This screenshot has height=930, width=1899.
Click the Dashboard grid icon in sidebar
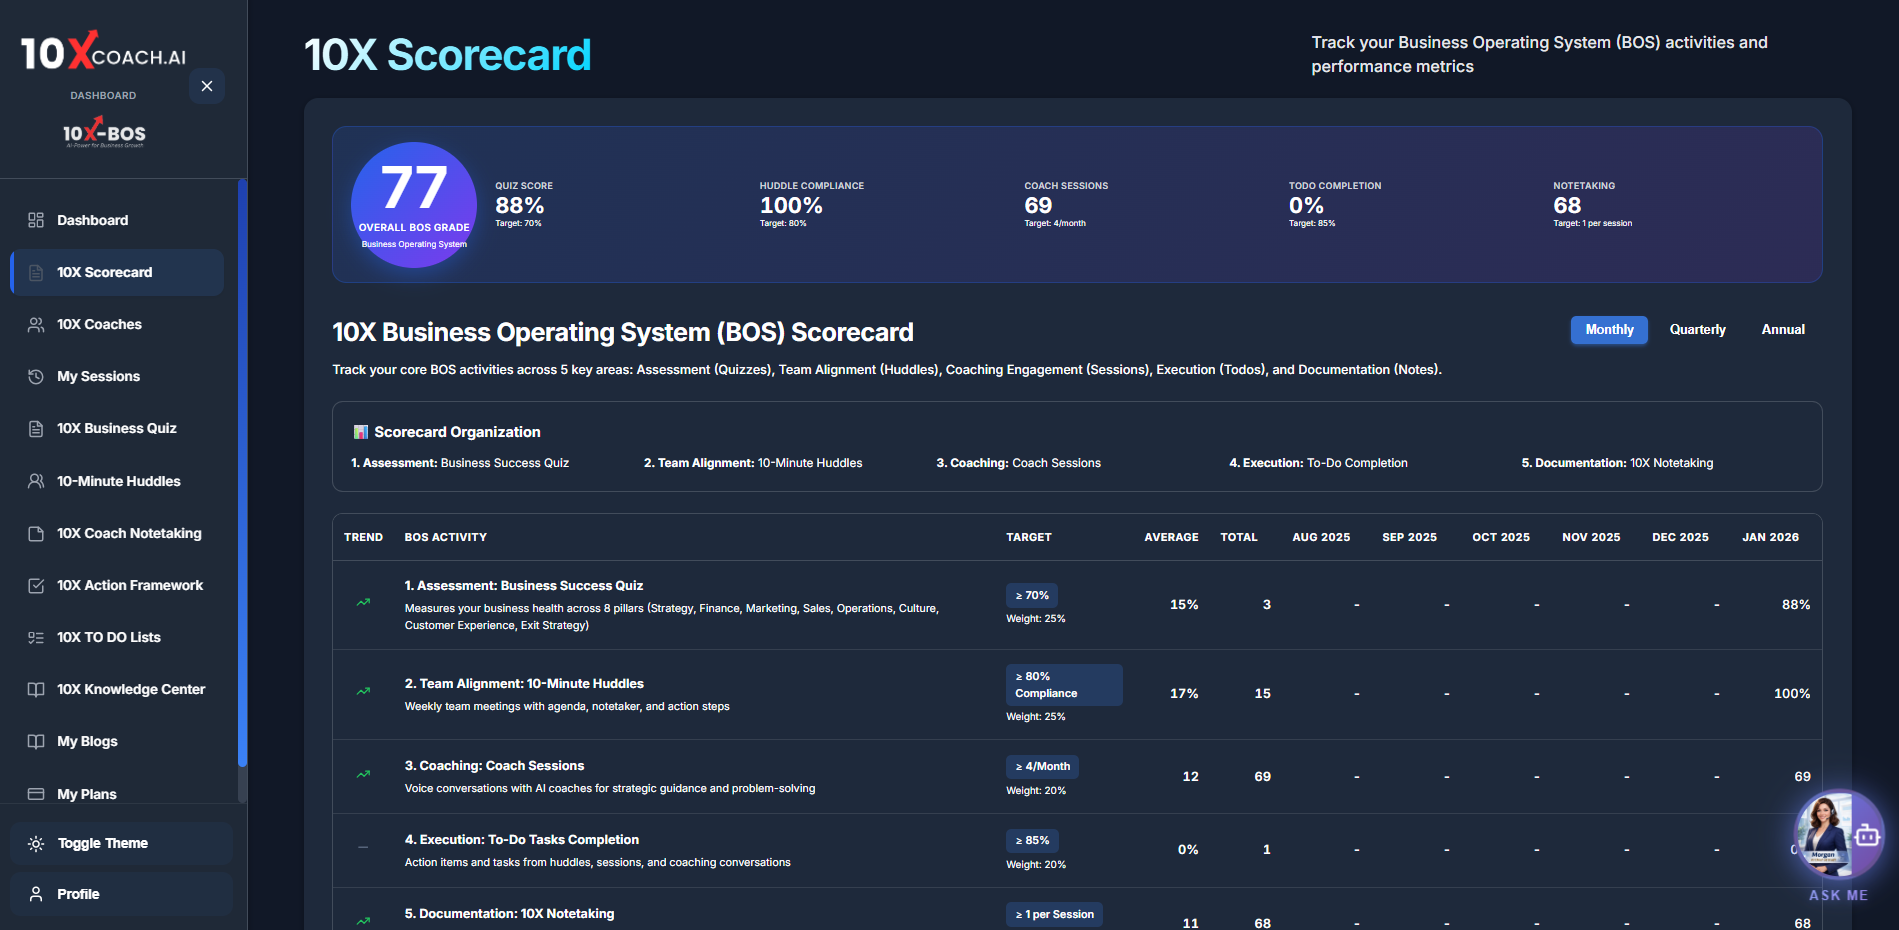[36, 220]
